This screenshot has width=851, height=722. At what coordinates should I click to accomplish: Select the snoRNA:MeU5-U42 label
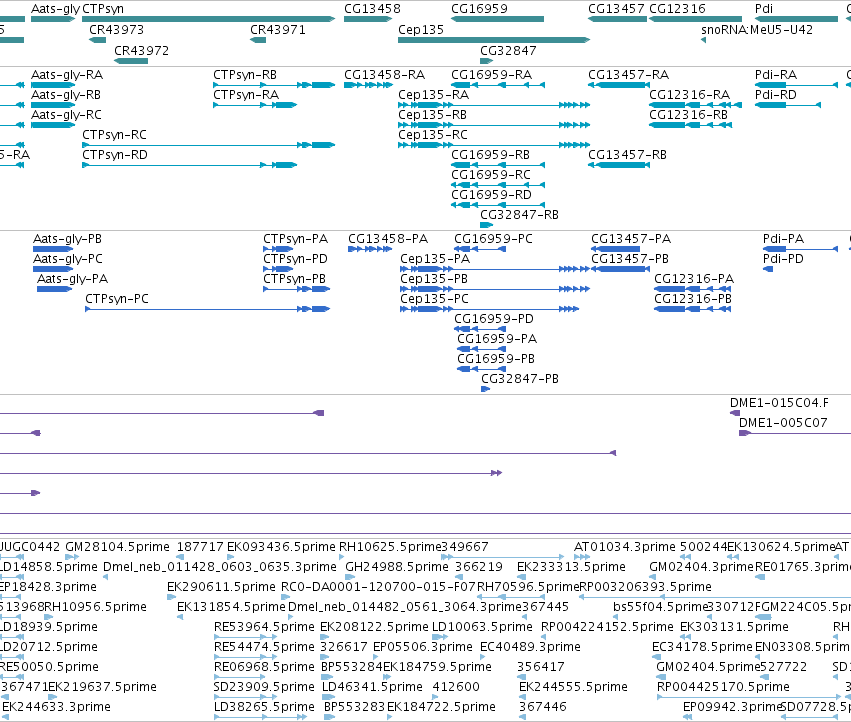[x=757, y=29]
